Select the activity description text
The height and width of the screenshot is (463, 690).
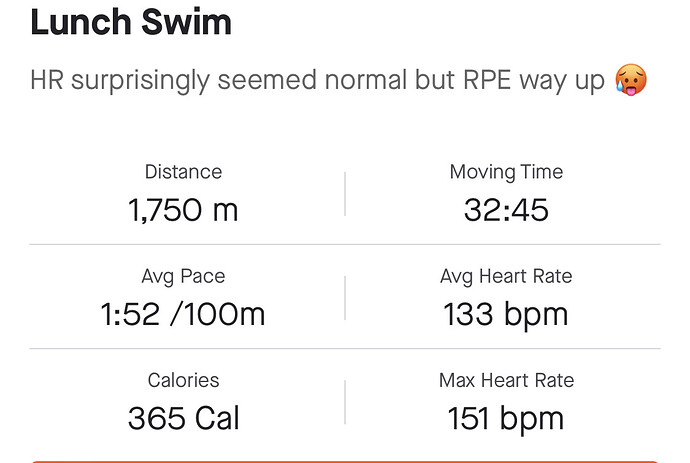coord(338,80)
